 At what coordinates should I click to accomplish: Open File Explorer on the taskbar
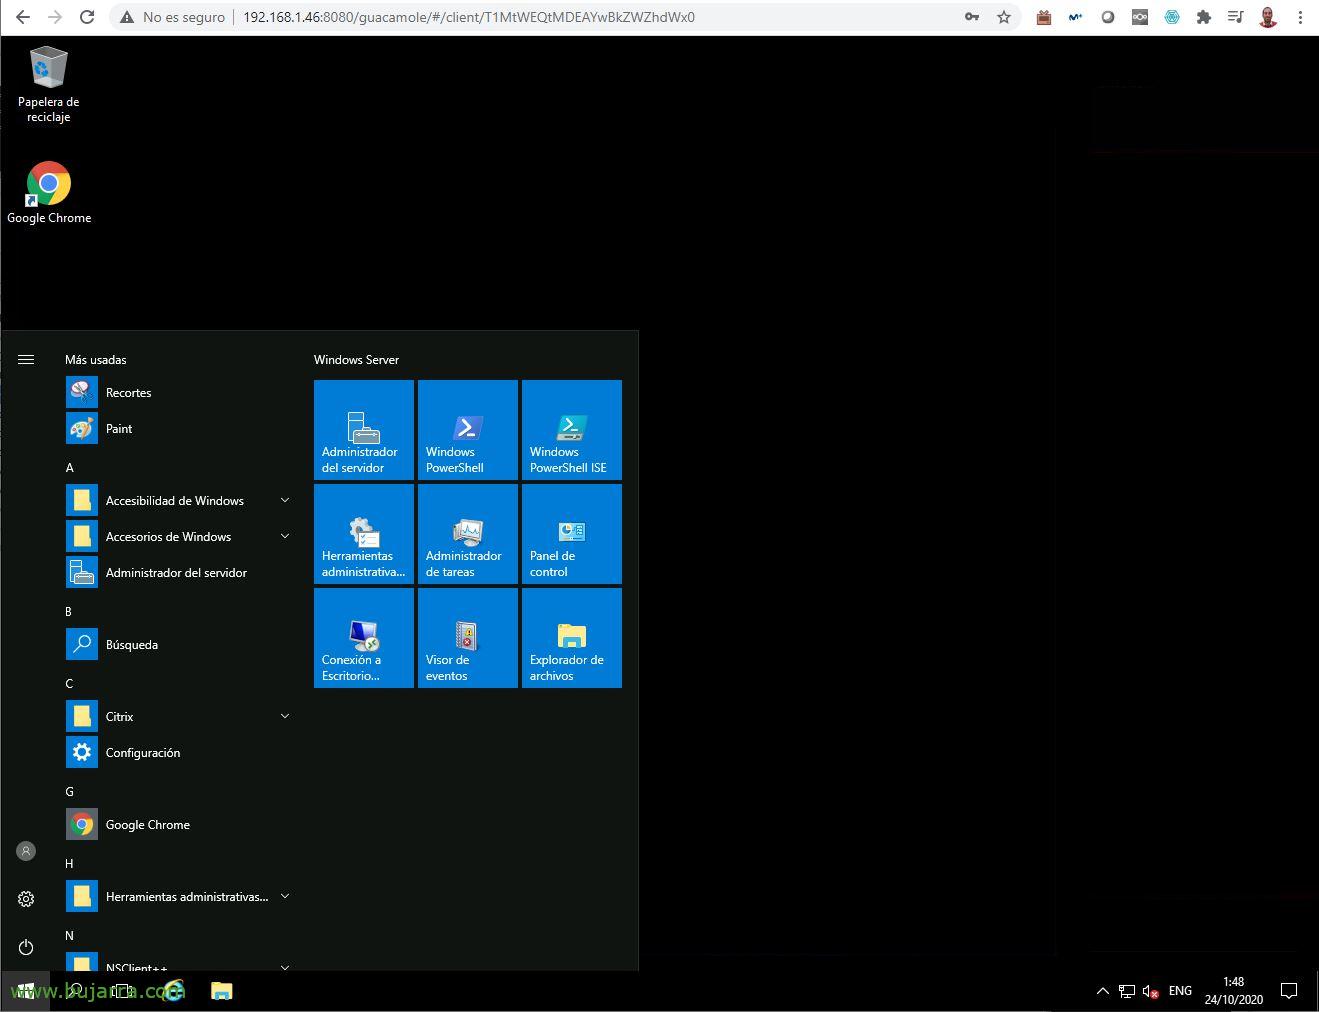pos(221,991)
